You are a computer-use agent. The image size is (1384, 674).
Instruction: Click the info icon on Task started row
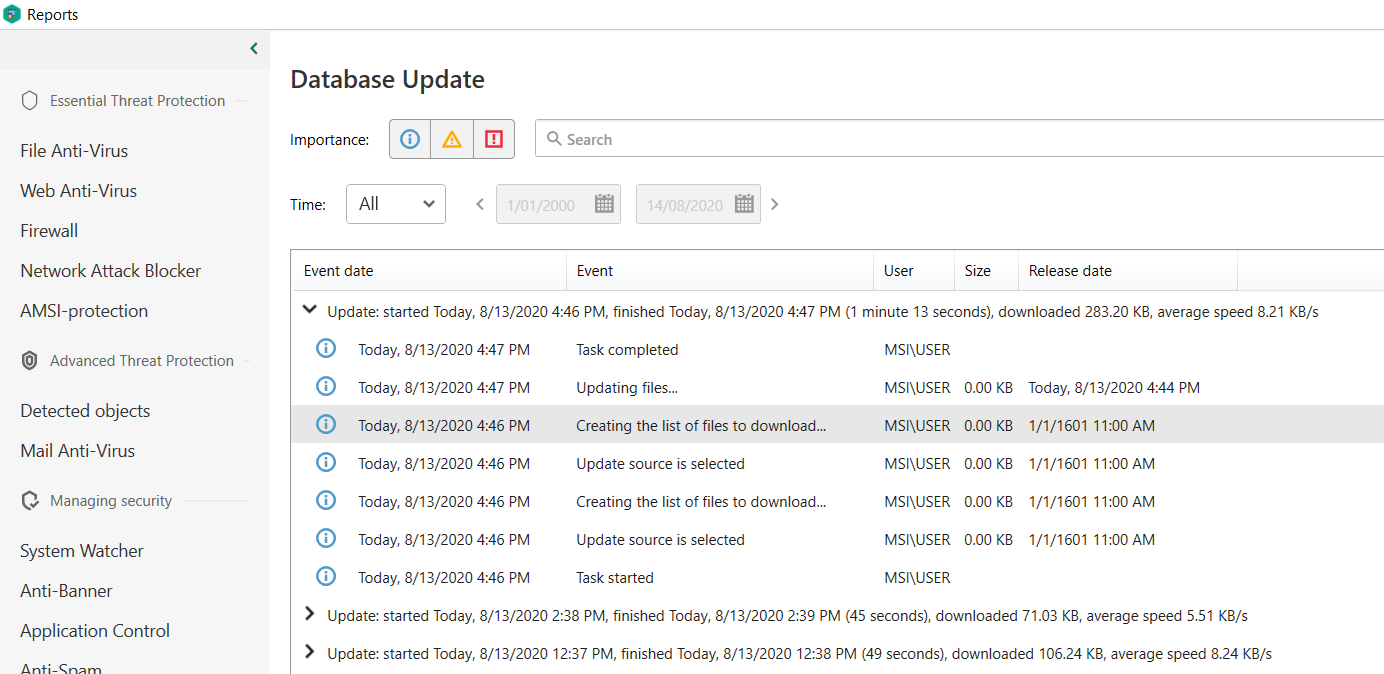[325, 577]
